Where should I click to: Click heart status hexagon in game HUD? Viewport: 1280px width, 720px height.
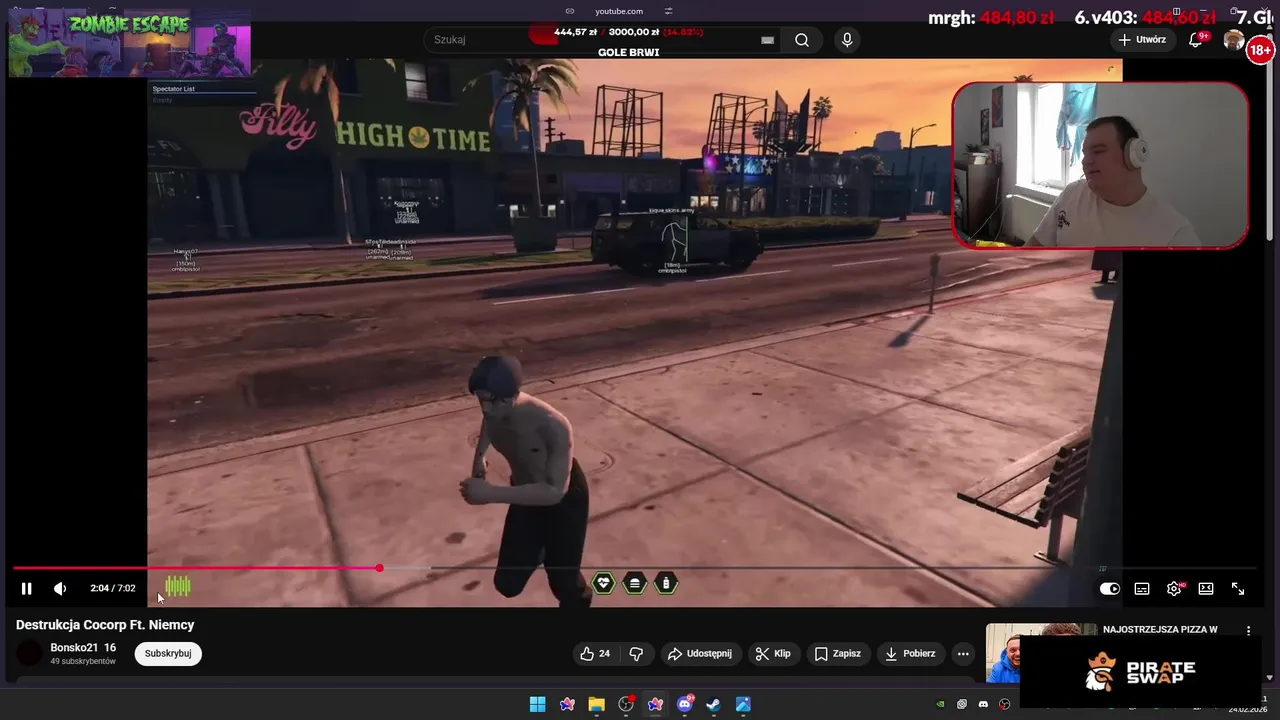(x=604, y=583)
